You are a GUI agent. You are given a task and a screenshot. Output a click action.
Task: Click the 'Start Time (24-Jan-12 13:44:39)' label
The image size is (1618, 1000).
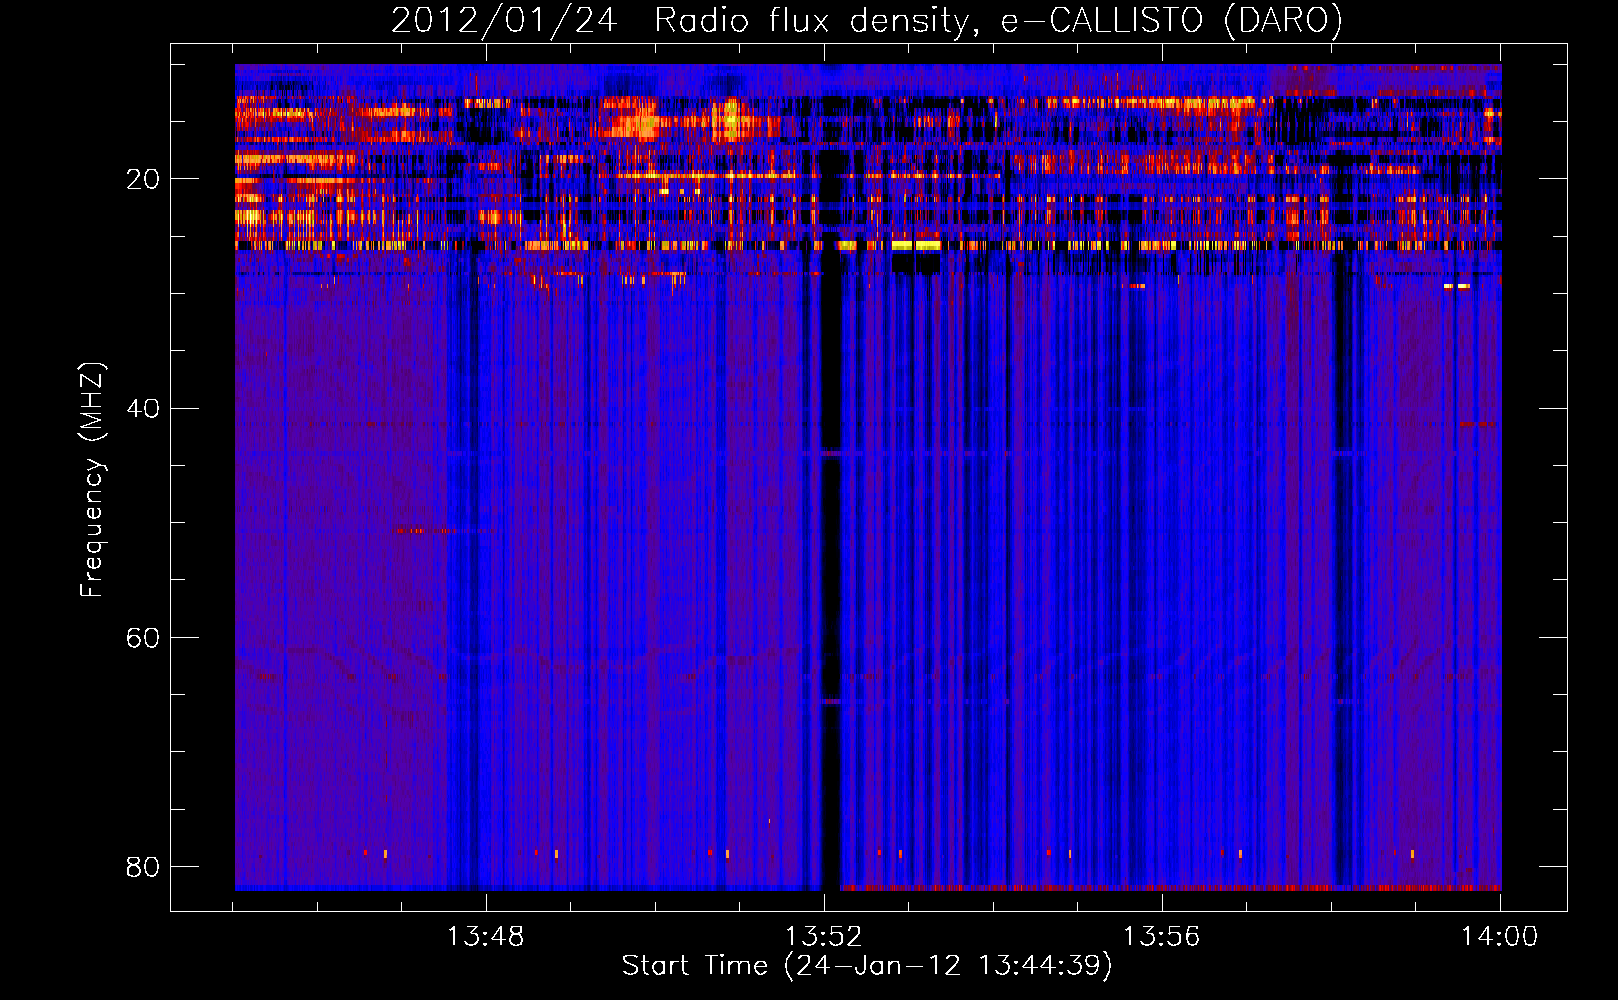867,966
